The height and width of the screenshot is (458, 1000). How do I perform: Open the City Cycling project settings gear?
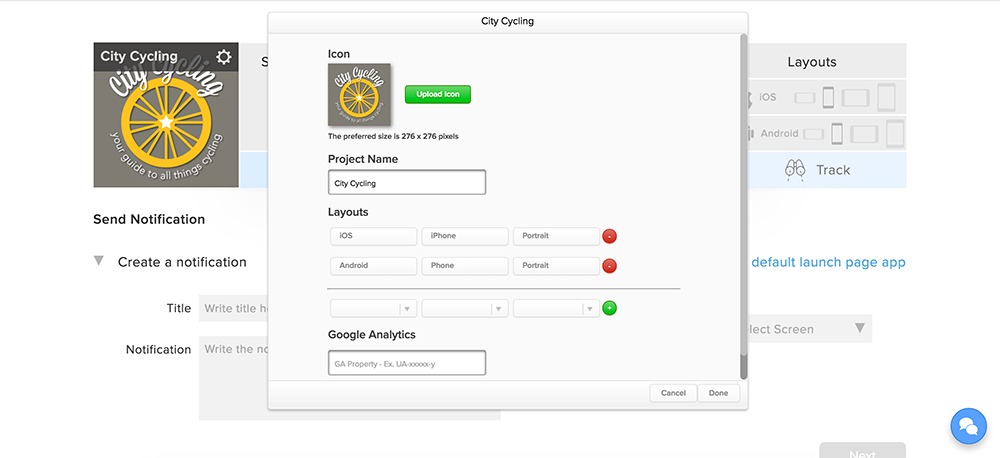pyautogui.click(x=223, y=57)
